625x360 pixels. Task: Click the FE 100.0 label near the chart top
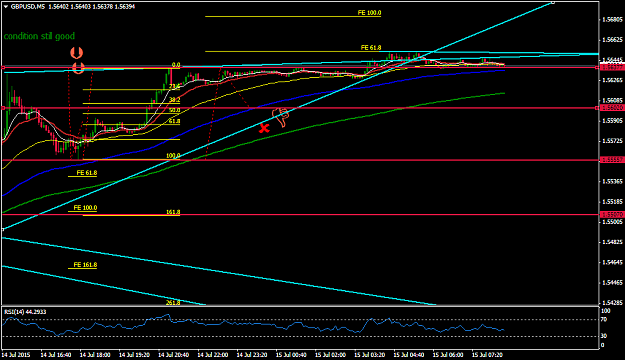[369, 13]
